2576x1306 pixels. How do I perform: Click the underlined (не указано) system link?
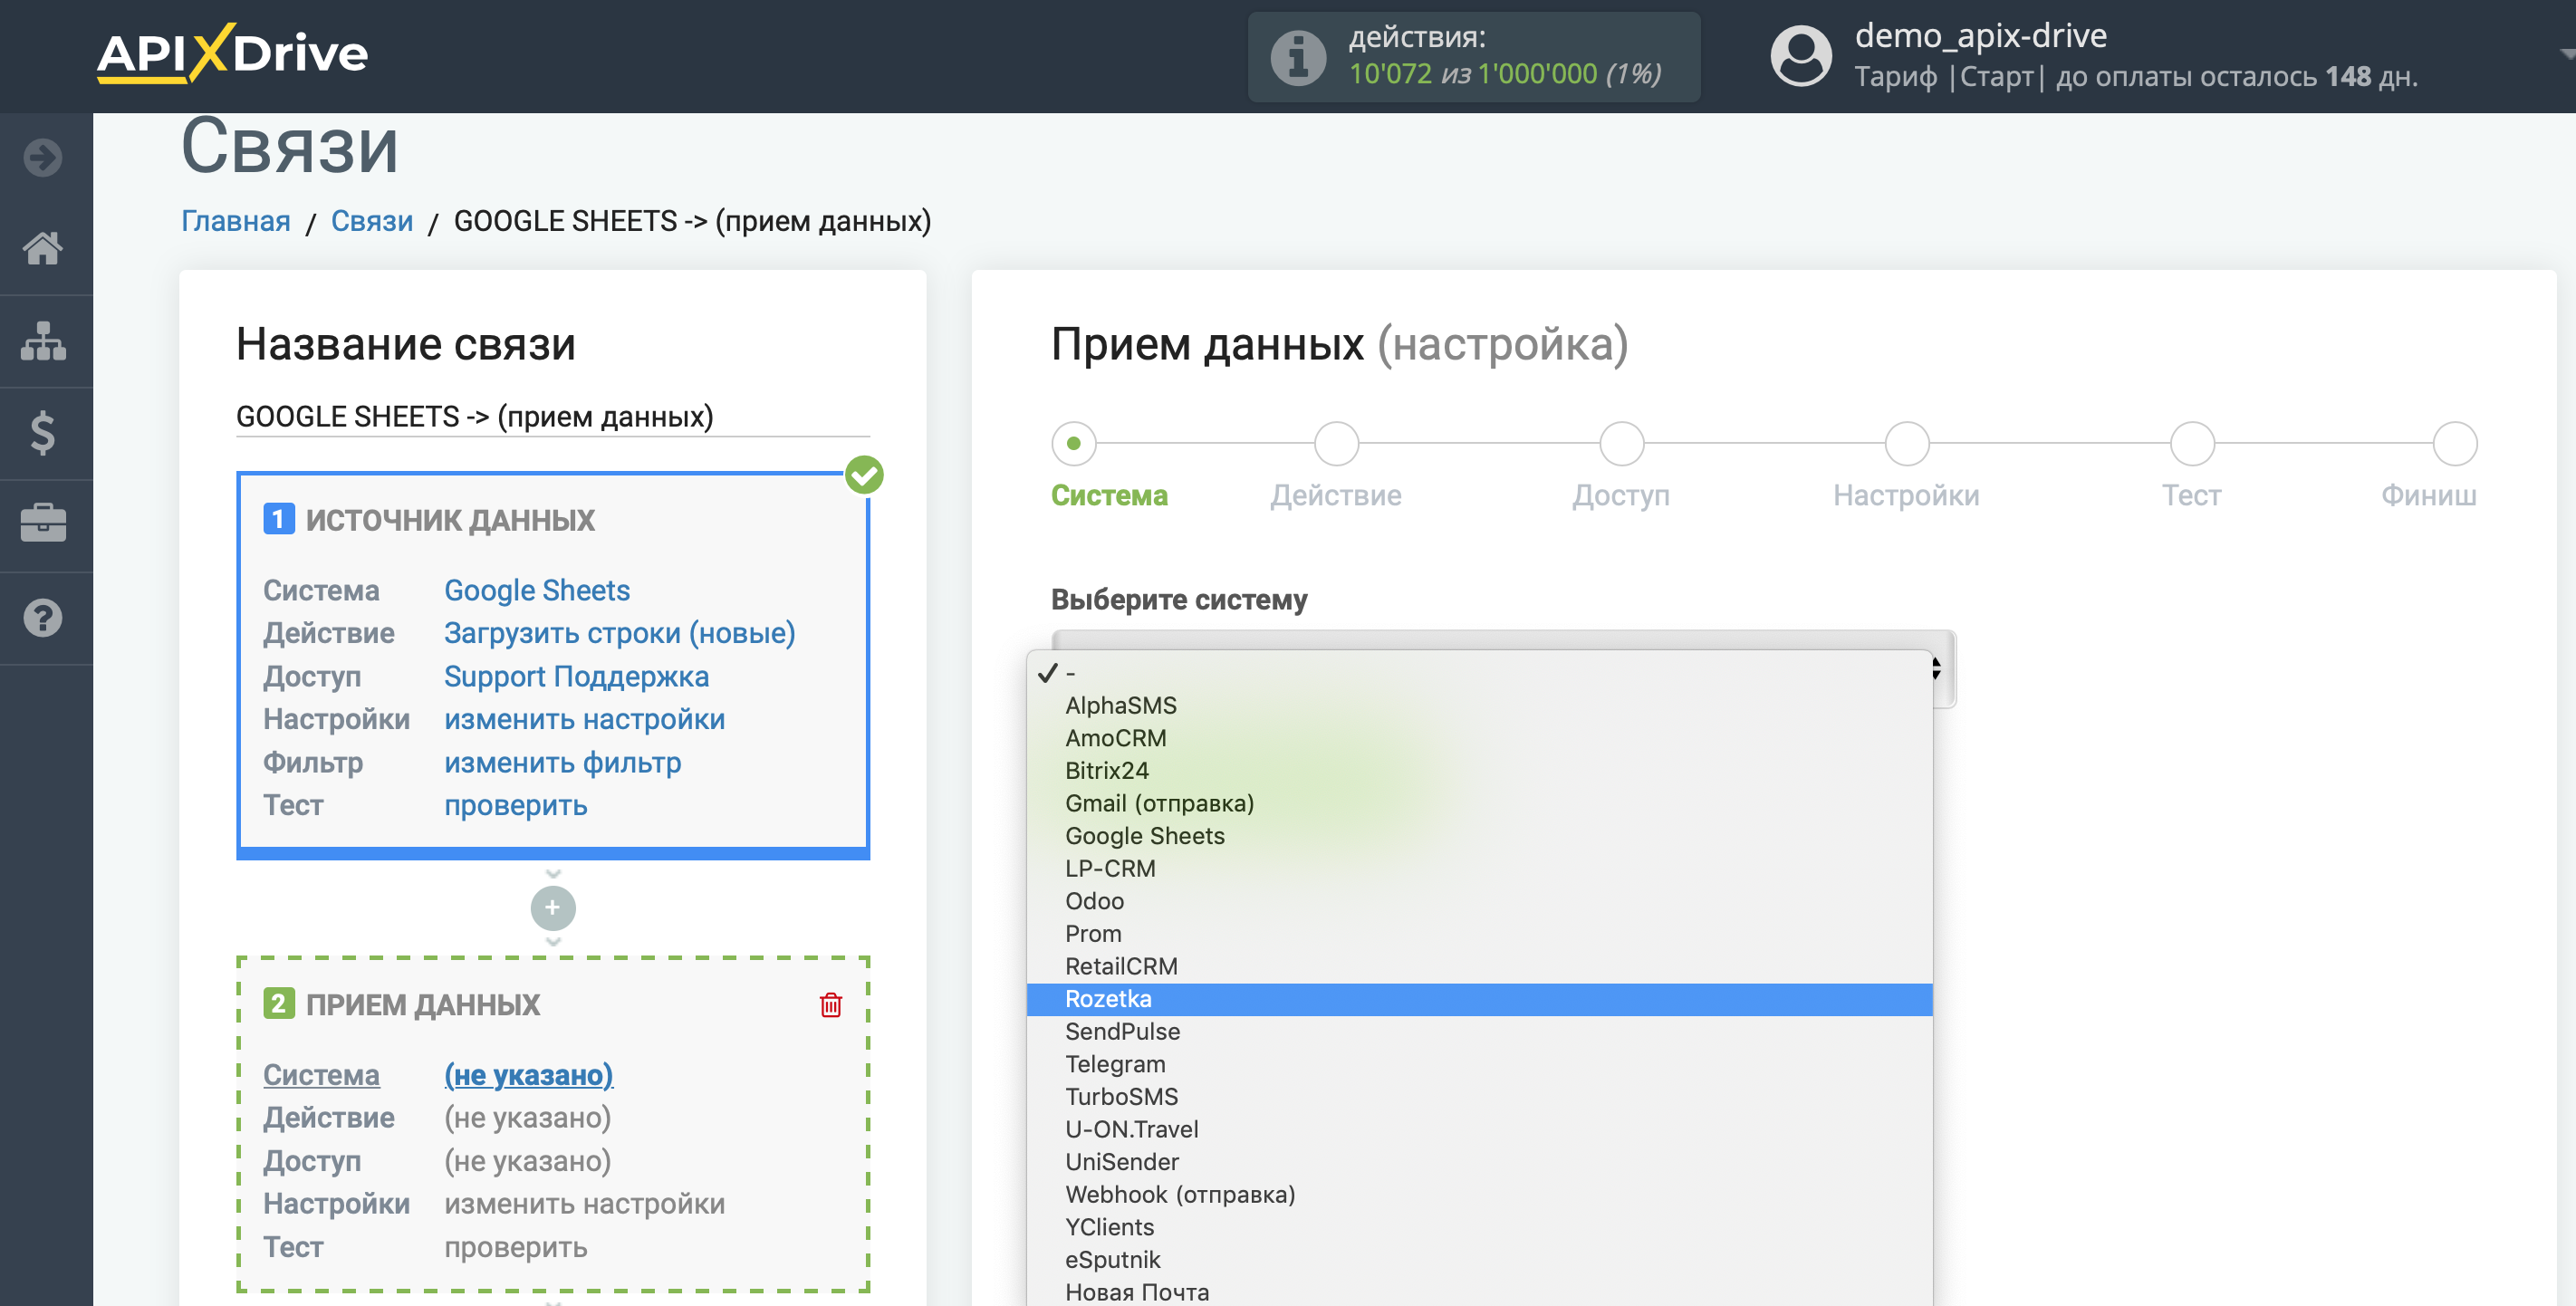point(529,1075)
